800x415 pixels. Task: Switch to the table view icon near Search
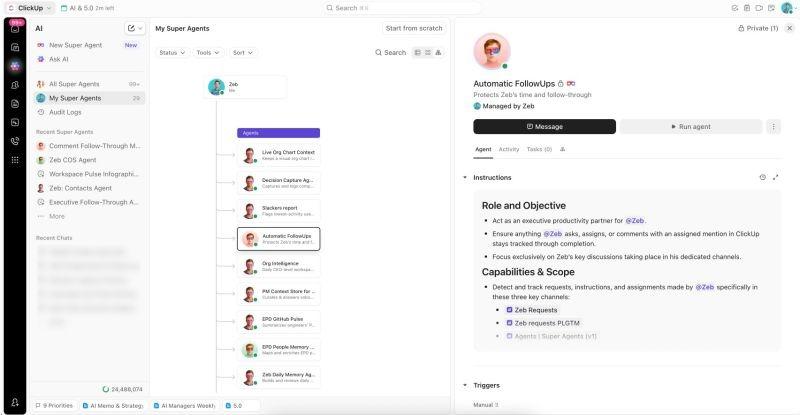[x=418, y=53]
